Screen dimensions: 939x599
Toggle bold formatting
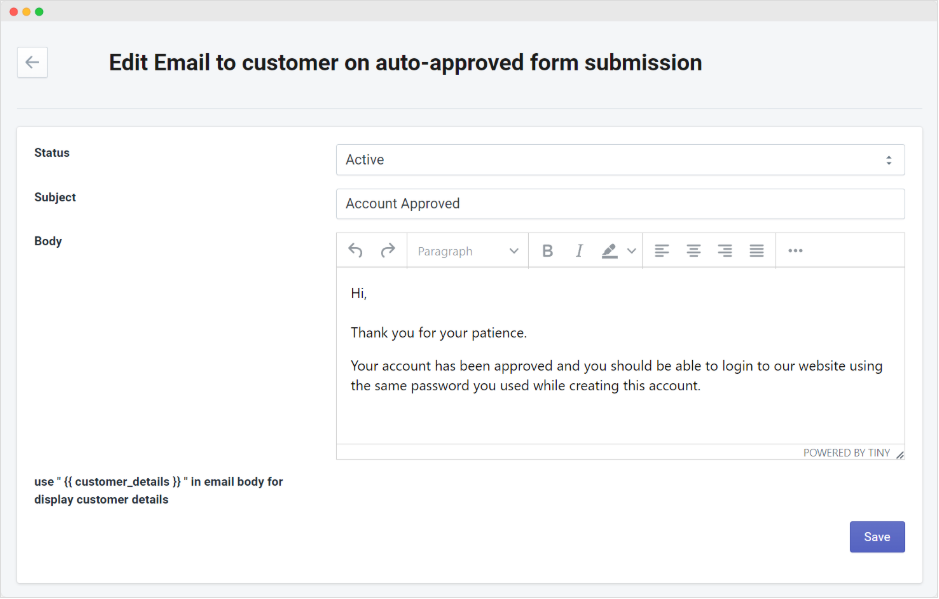547,251
